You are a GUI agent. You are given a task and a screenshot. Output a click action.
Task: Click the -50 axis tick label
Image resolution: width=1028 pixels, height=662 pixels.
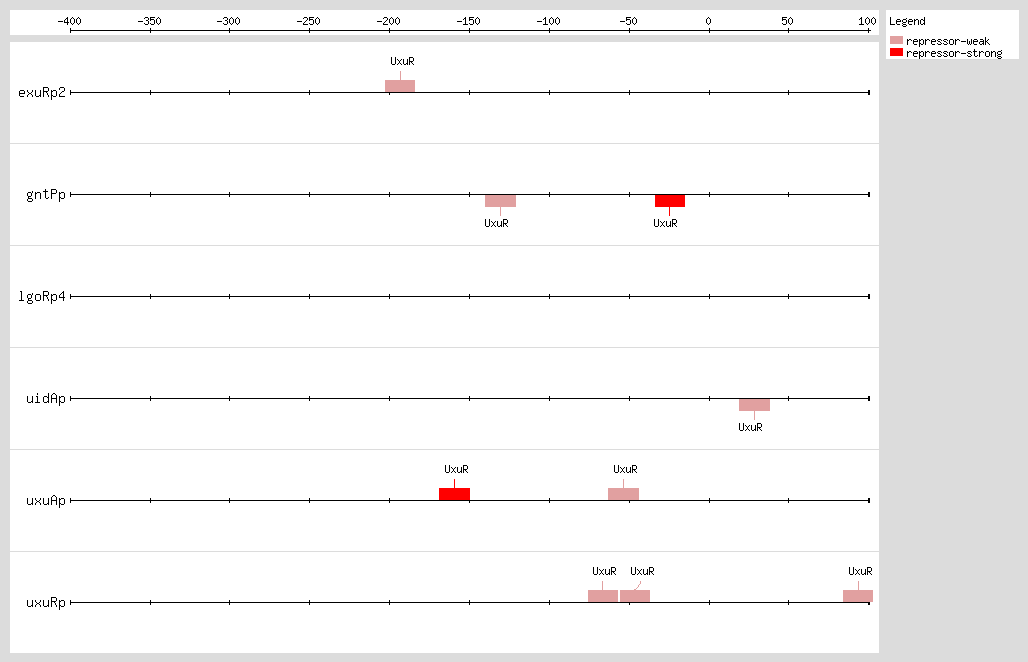click(x=629, y=21)
